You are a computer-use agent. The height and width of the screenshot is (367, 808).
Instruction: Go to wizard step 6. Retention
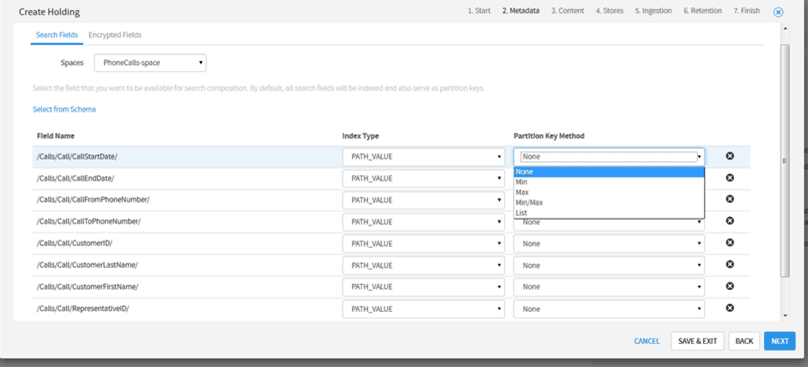click(702, 11)
